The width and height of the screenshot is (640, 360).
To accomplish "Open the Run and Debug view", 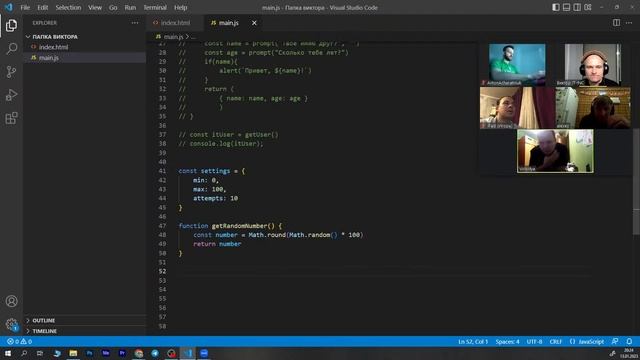I will pos(11,95).
